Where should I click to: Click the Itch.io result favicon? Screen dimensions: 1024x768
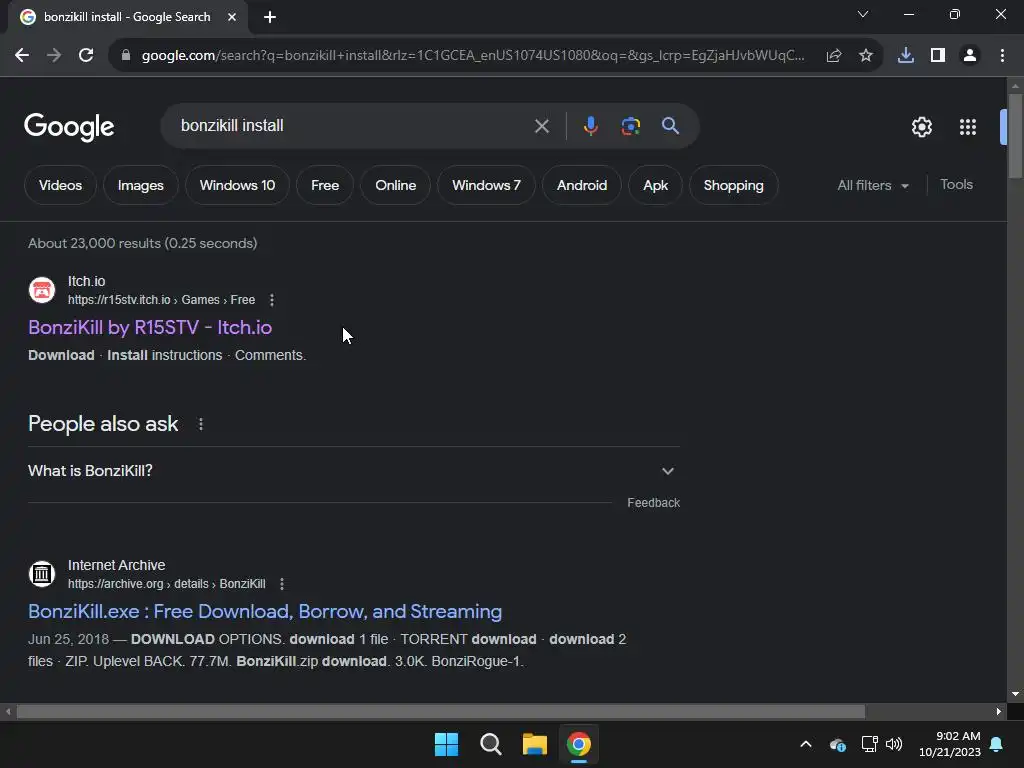(x=42, y=290)
